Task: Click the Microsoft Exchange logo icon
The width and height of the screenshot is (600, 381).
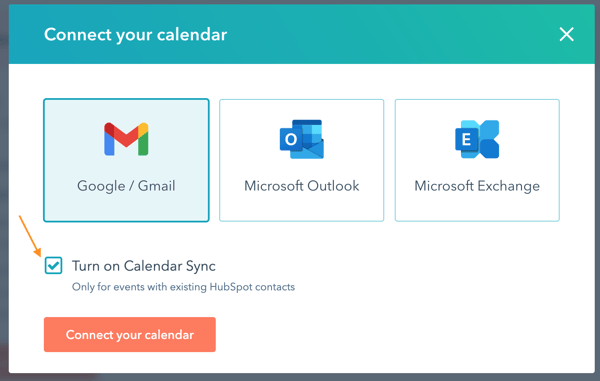Action: 477,139
